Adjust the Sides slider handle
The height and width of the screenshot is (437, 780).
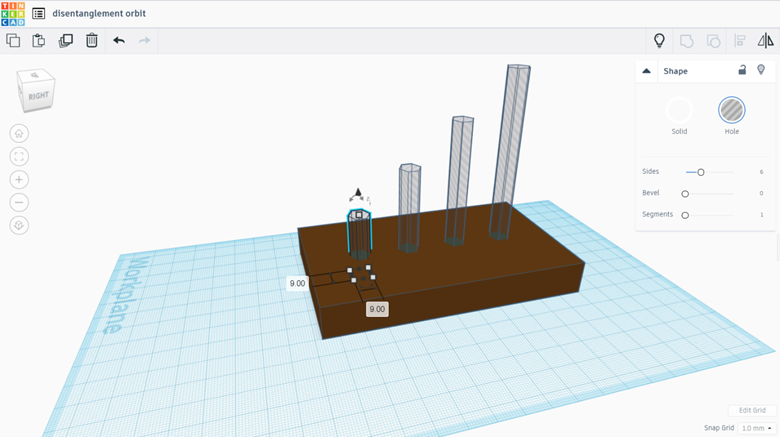[700, 172]
